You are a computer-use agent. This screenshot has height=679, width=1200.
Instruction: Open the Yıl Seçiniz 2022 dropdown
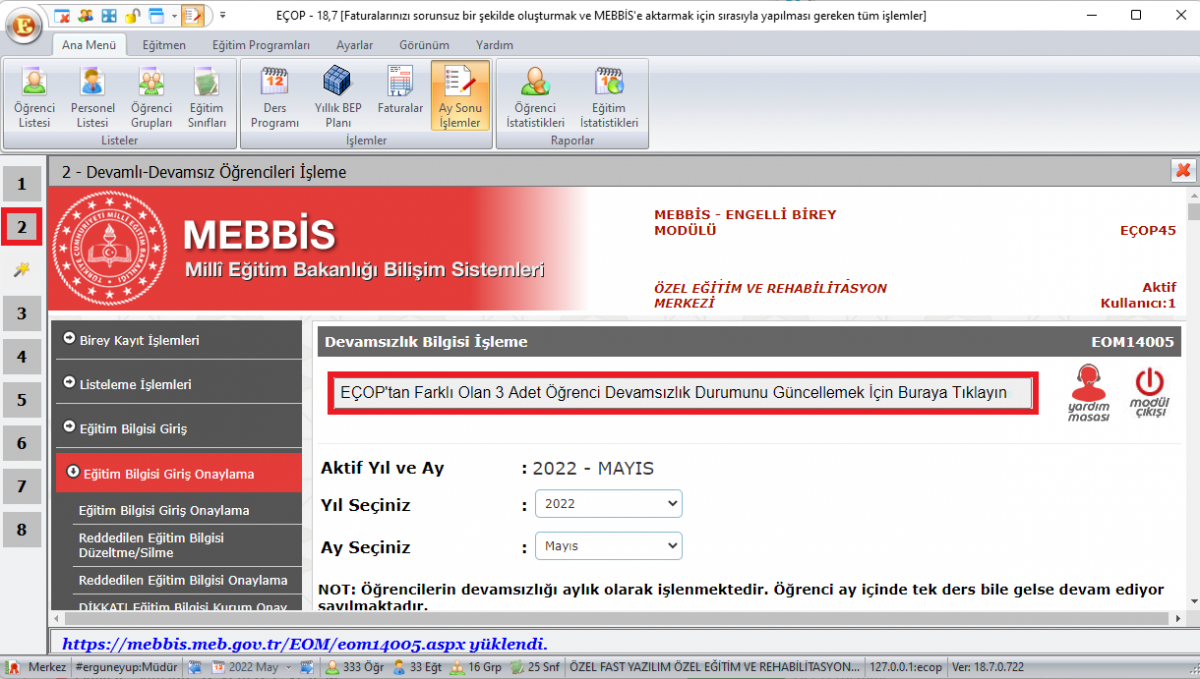(609, 504)
